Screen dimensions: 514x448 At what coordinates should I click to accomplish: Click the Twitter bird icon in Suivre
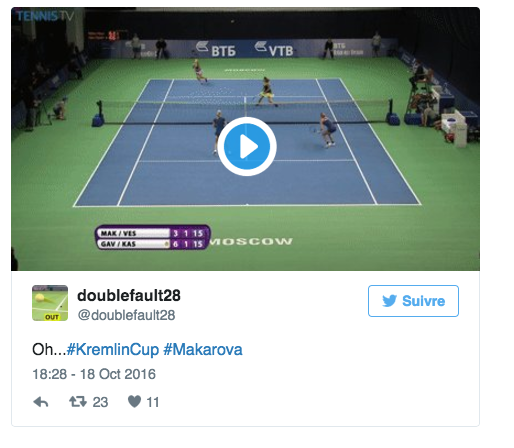[389, 301]
